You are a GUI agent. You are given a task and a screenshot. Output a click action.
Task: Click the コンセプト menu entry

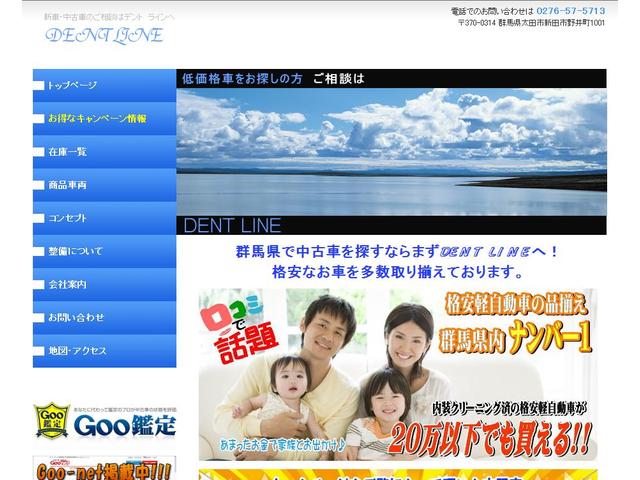pyautogui.click(x=104, y=217)
